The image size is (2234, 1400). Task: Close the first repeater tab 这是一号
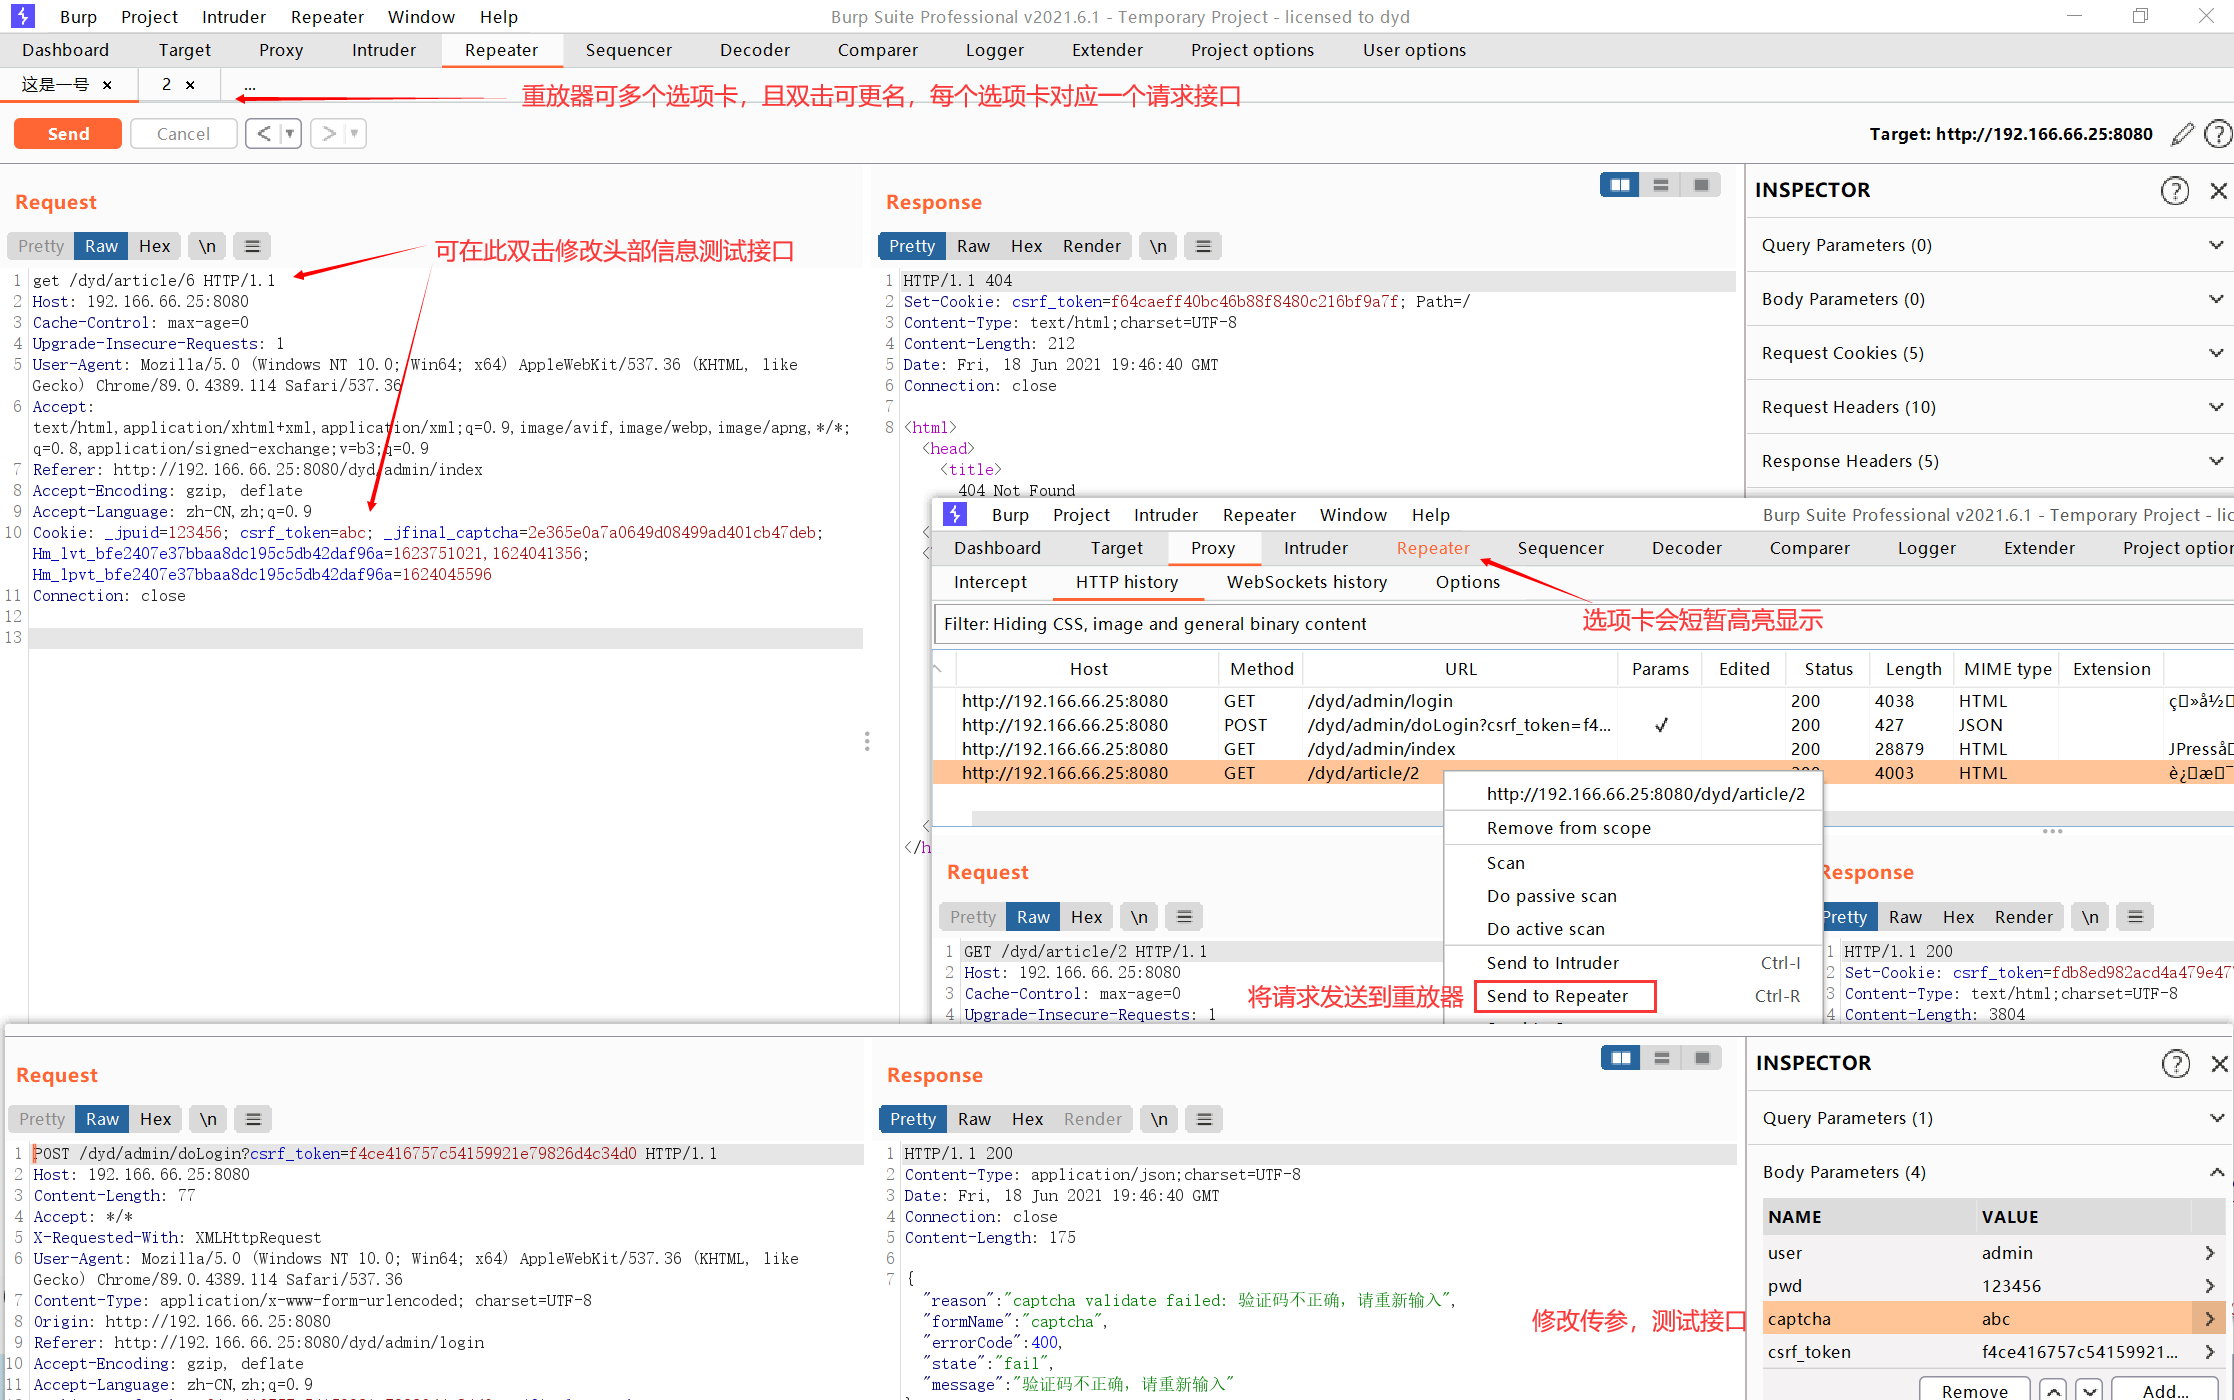(107, 85)
